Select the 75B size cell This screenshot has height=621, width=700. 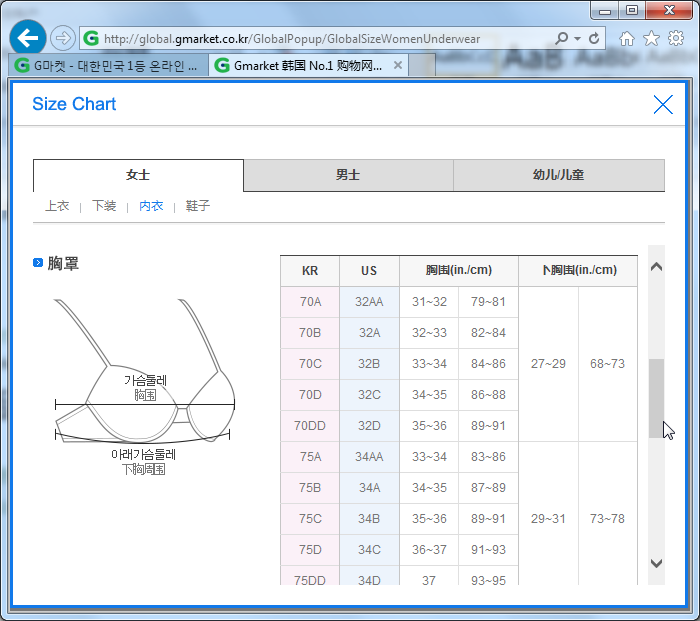tap(310, 488)
